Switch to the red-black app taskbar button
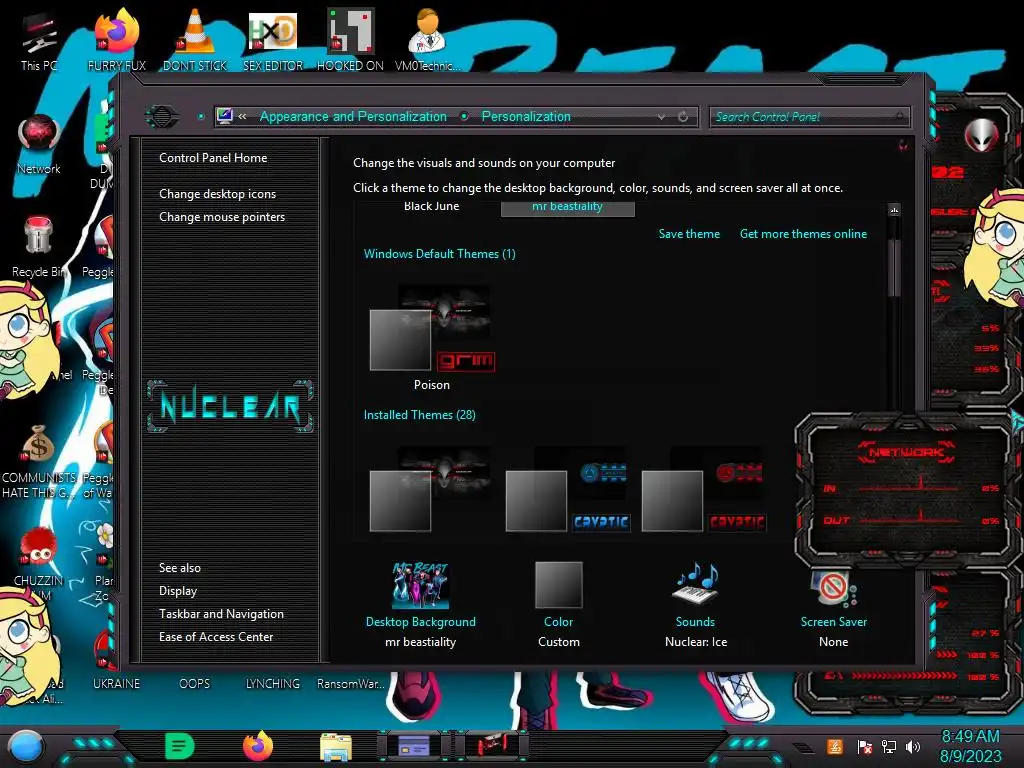This screenshot has width=1024, height=768. click(x=491, y=746)
